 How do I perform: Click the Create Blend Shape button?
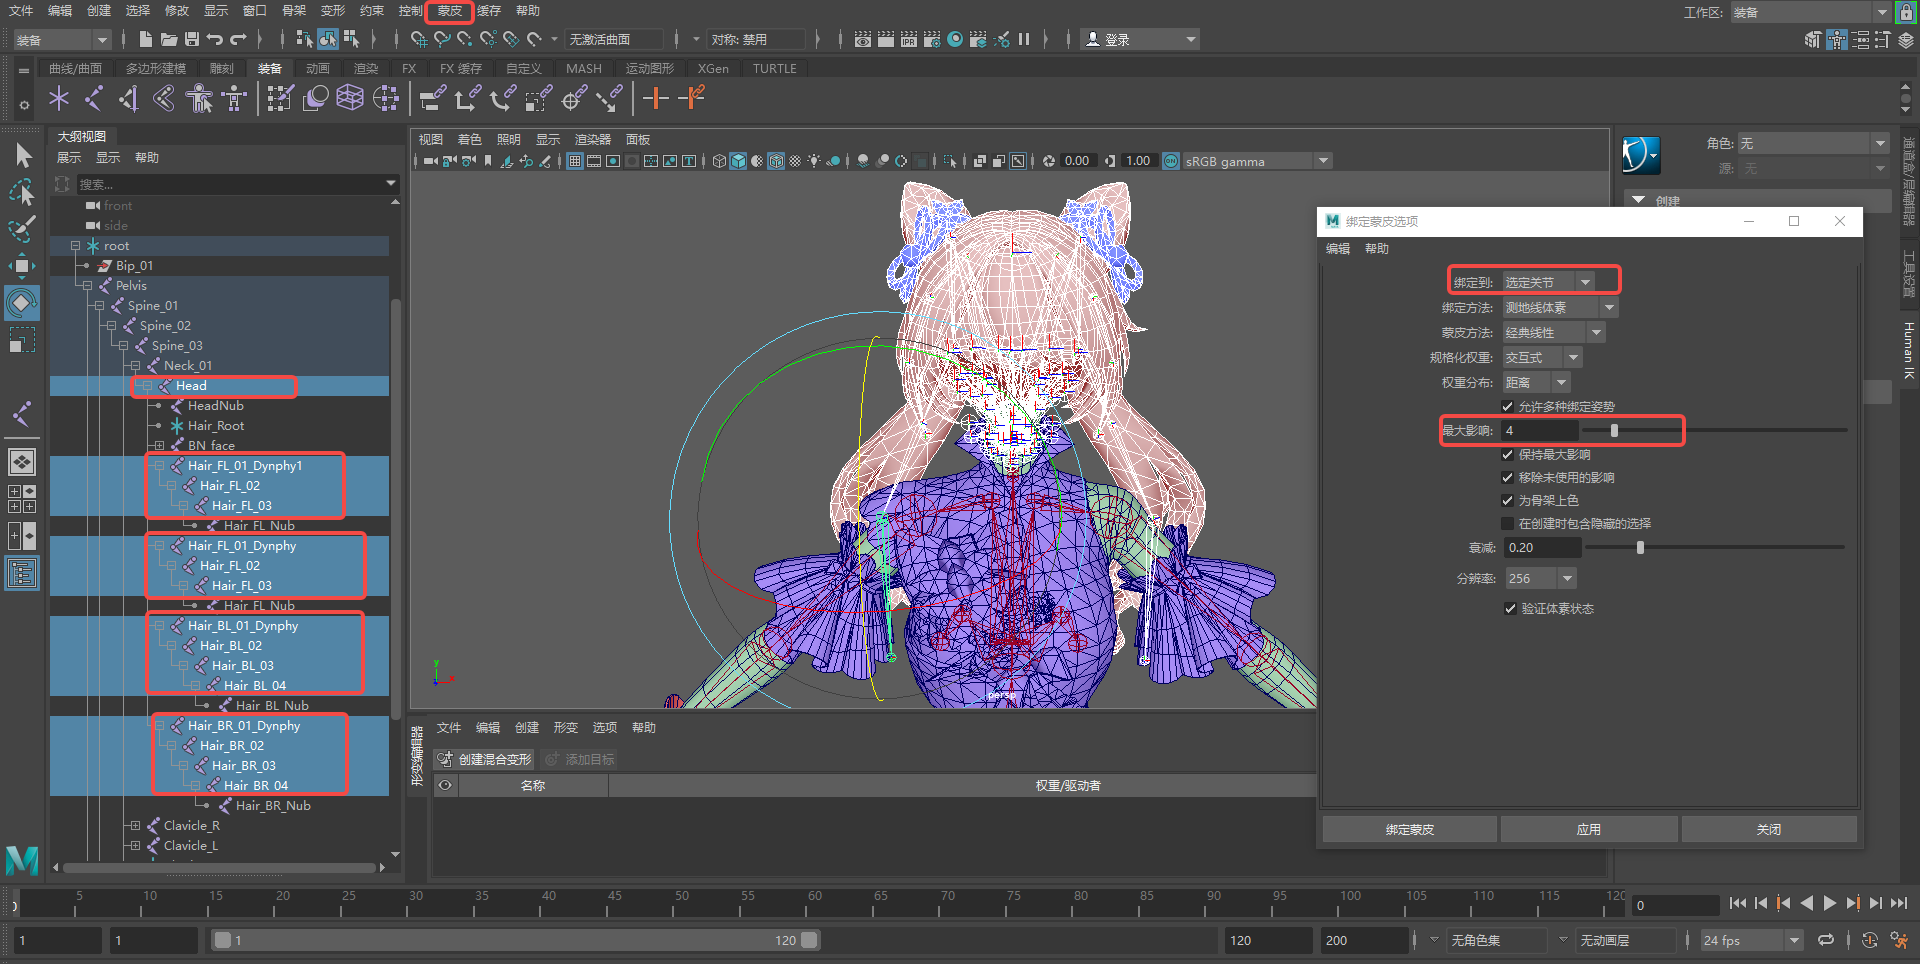click(x=485, y=759)
